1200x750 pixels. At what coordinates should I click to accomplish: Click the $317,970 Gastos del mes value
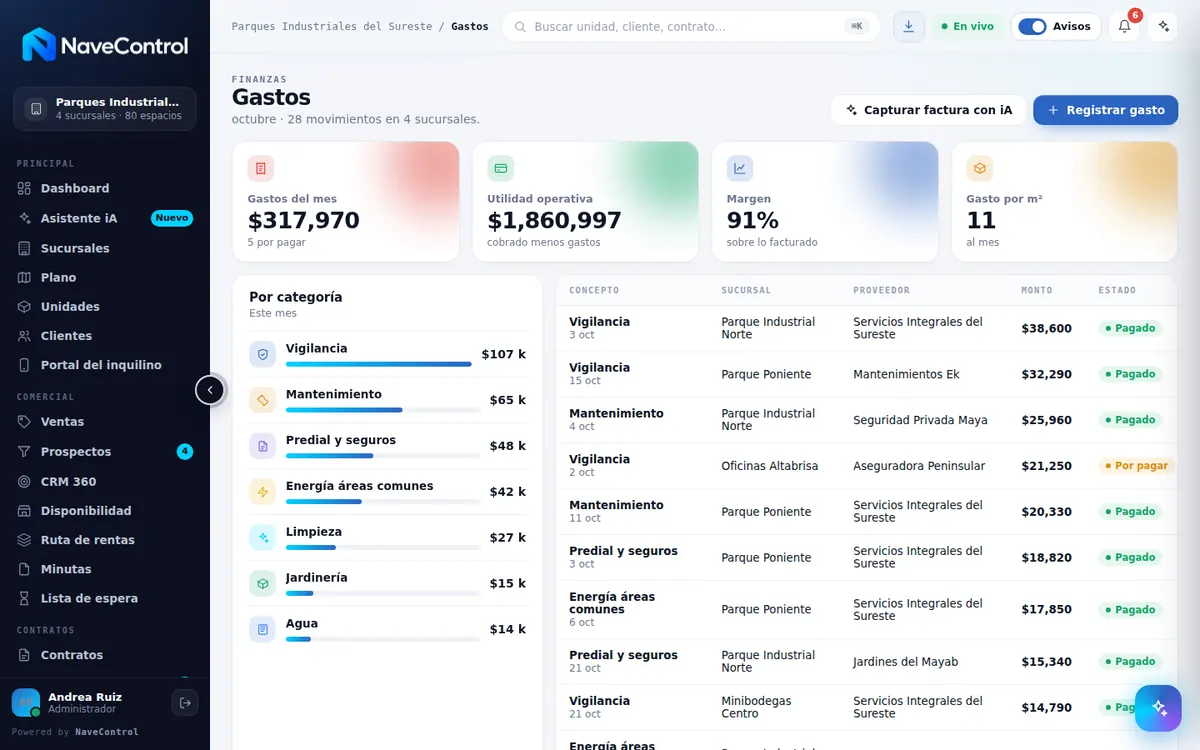click(x=303, y=220)
